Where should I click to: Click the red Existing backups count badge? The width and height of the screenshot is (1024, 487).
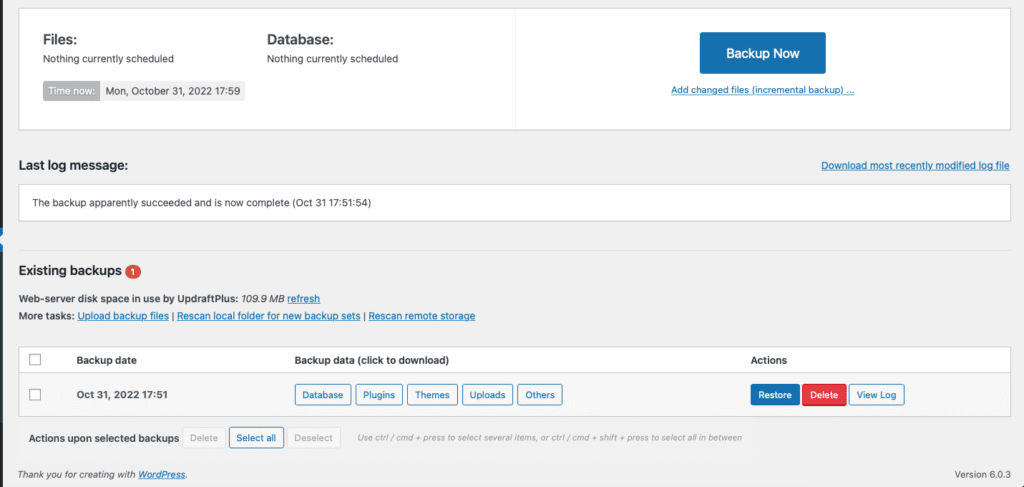(x=133, y=271)
